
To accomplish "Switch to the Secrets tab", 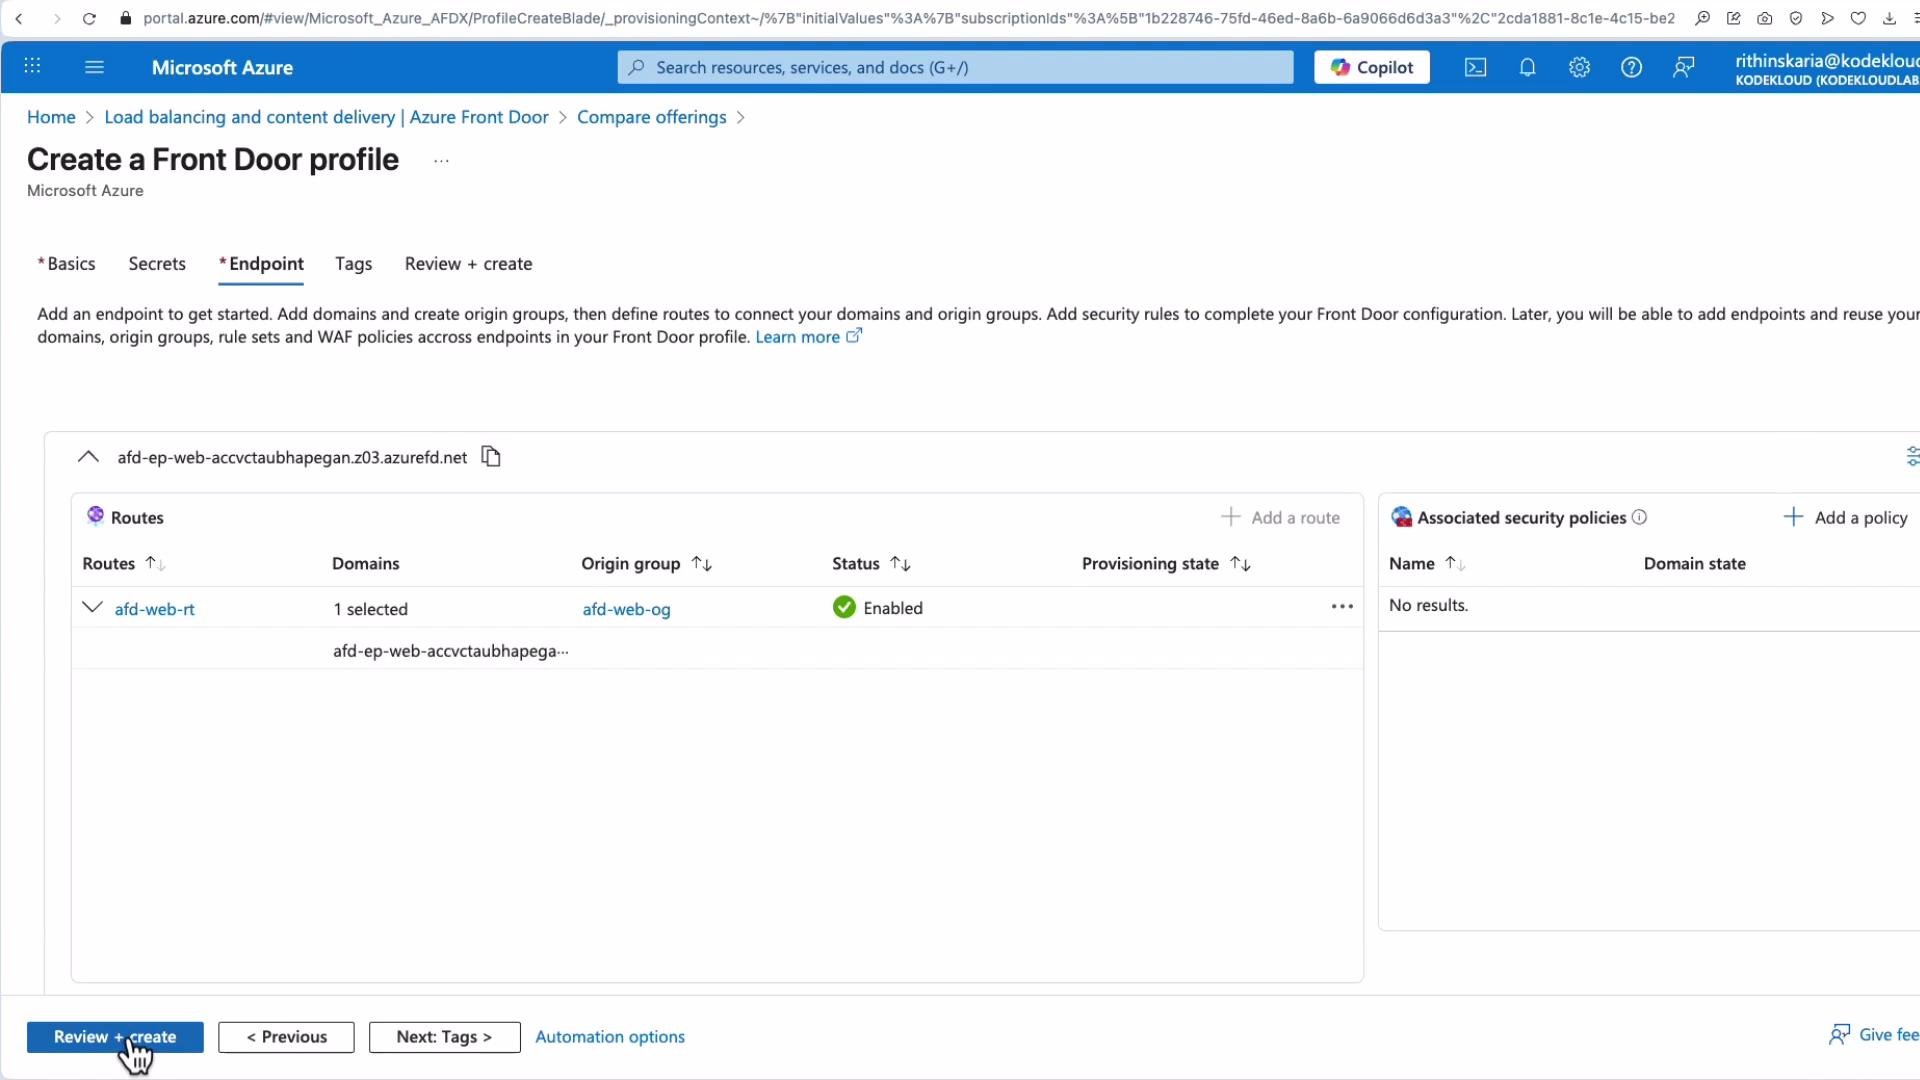I will 157,264.
